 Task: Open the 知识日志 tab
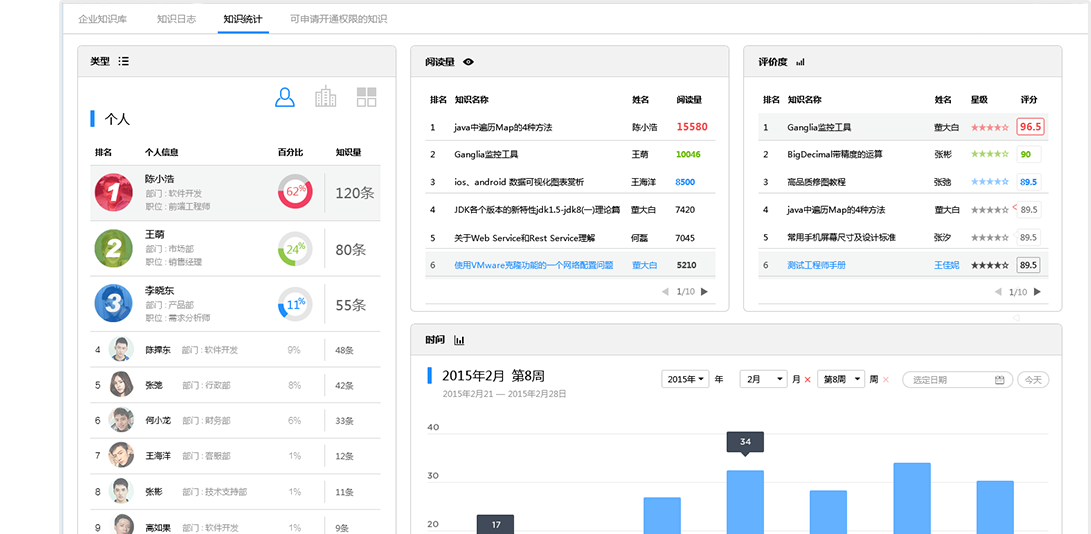[x=177, y=19]
